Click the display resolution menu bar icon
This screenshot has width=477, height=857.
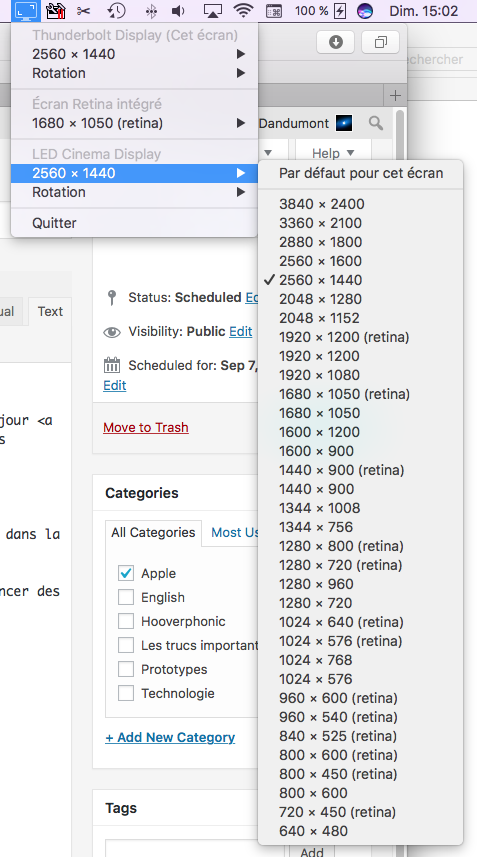coord(26,10)
